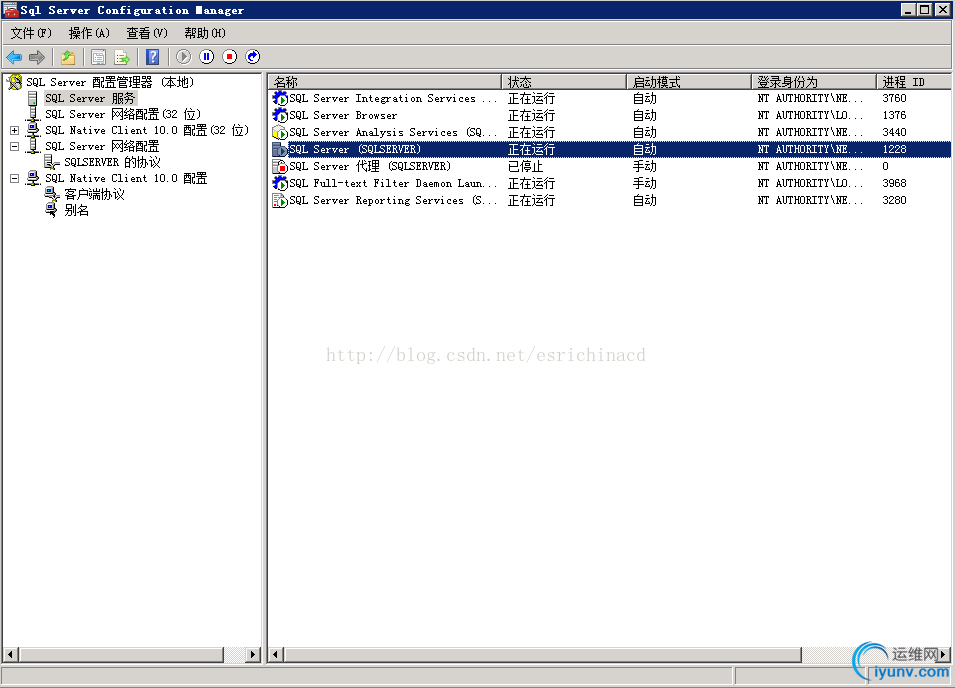Screen dimensions: 955x688
Task: Select the SQL Server 代理 (SQLSERVER) service
Action: pyautogui.click(x=370, y=166)
